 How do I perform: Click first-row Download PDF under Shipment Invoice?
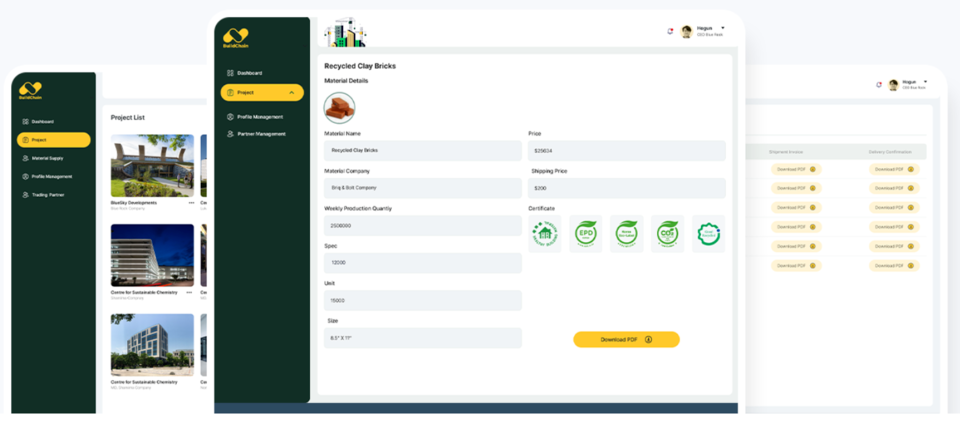(x=796, y=169)
